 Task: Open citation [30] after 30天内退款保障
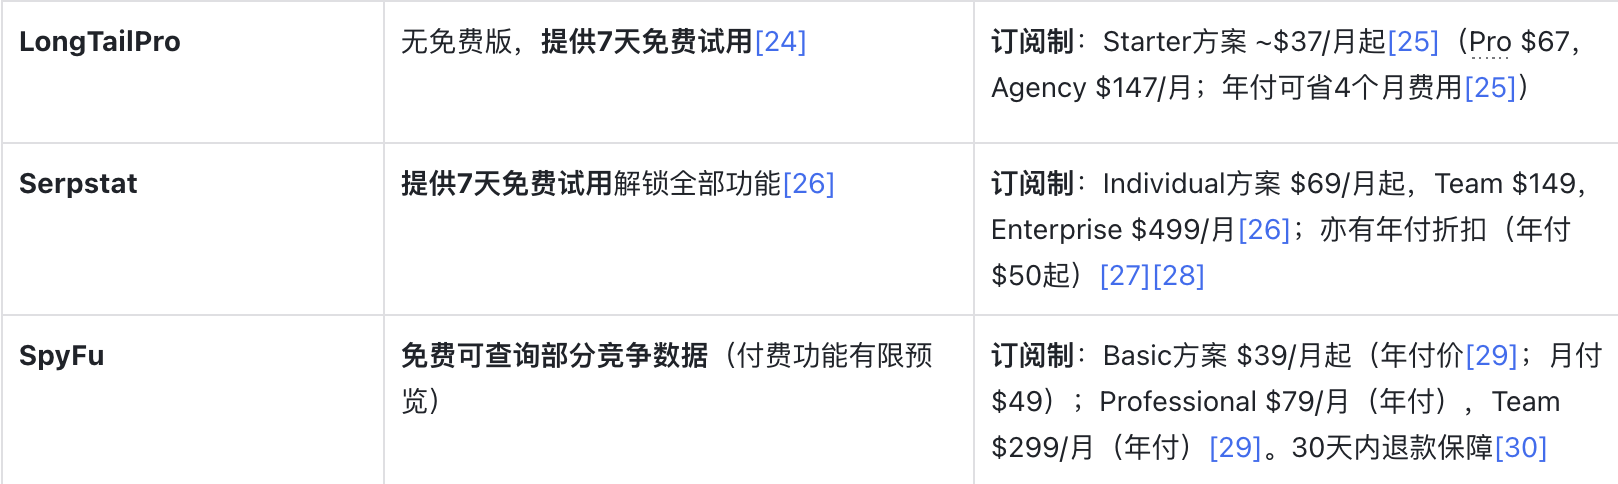pos(1521,448)
